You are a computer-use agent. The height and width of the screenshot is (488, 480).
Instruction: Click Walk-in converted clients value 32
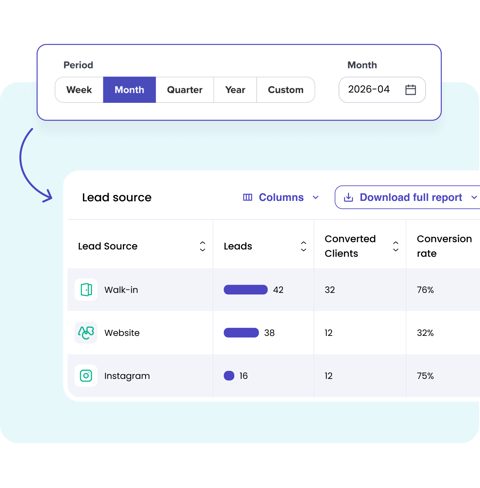pos(330,290)
